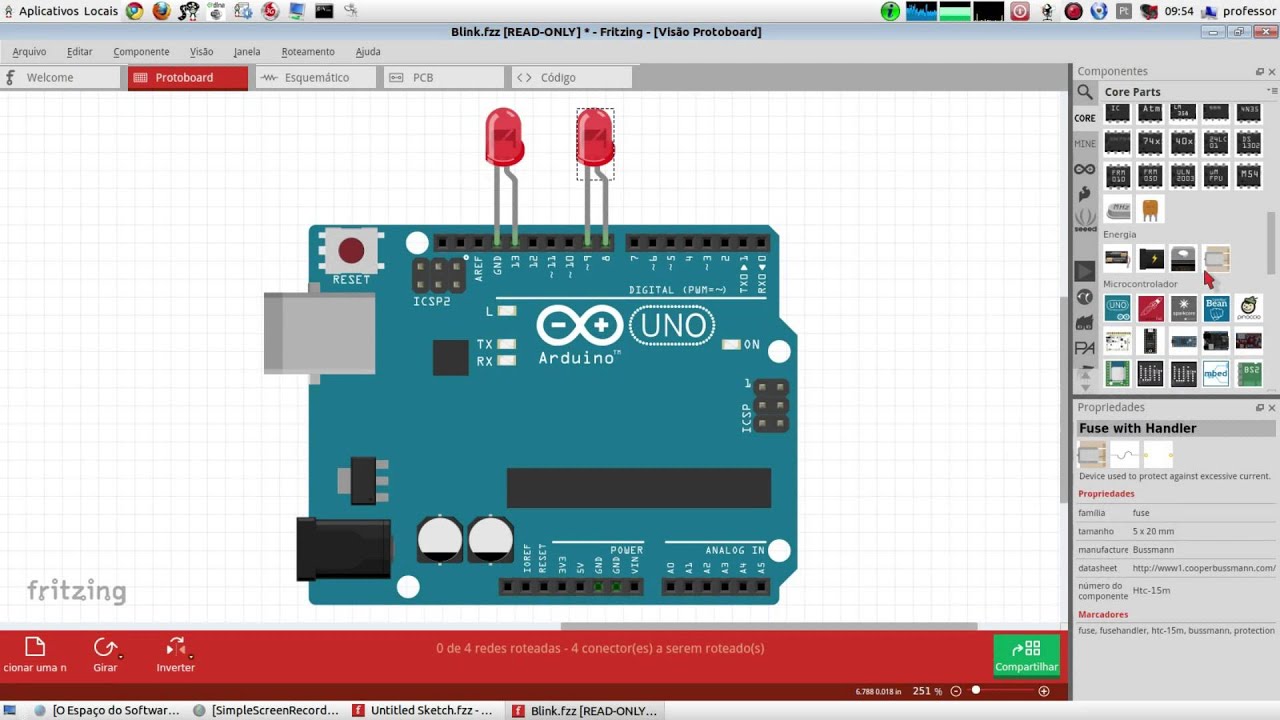Screen dimensions: 1280x720
Task: Pick the 74x logic chip part
Action: point(1150,142)
